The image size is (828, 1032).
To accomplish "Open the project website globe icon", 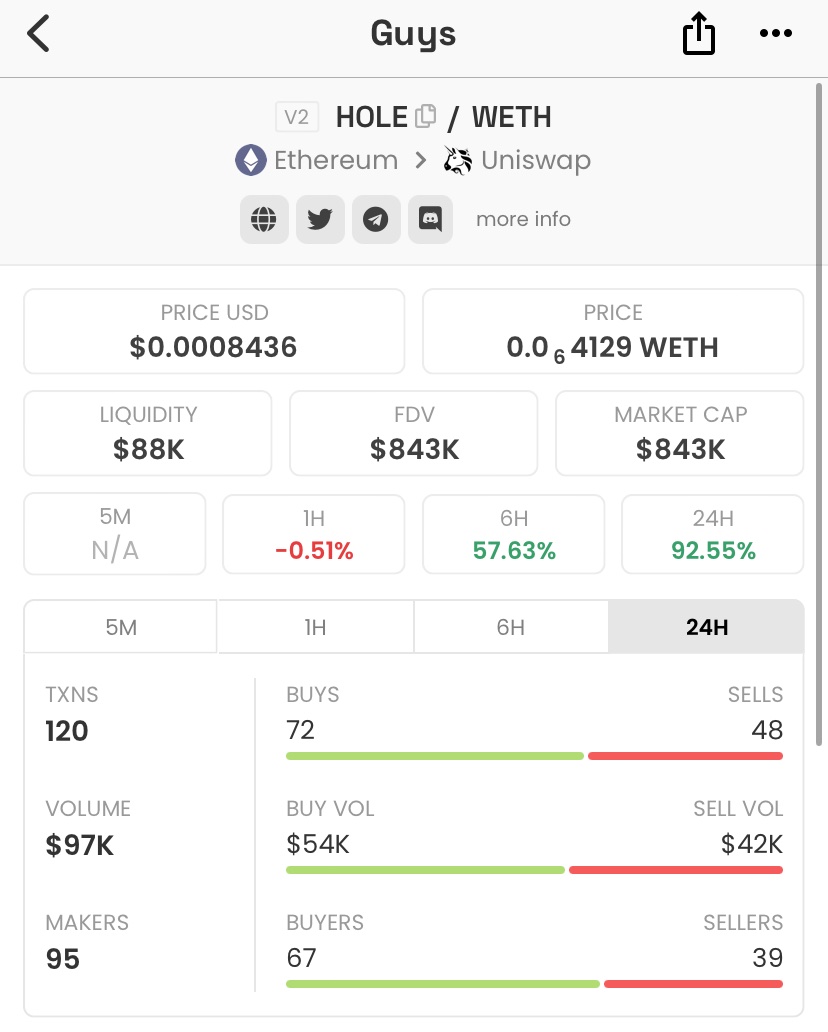I will [264, 219].
